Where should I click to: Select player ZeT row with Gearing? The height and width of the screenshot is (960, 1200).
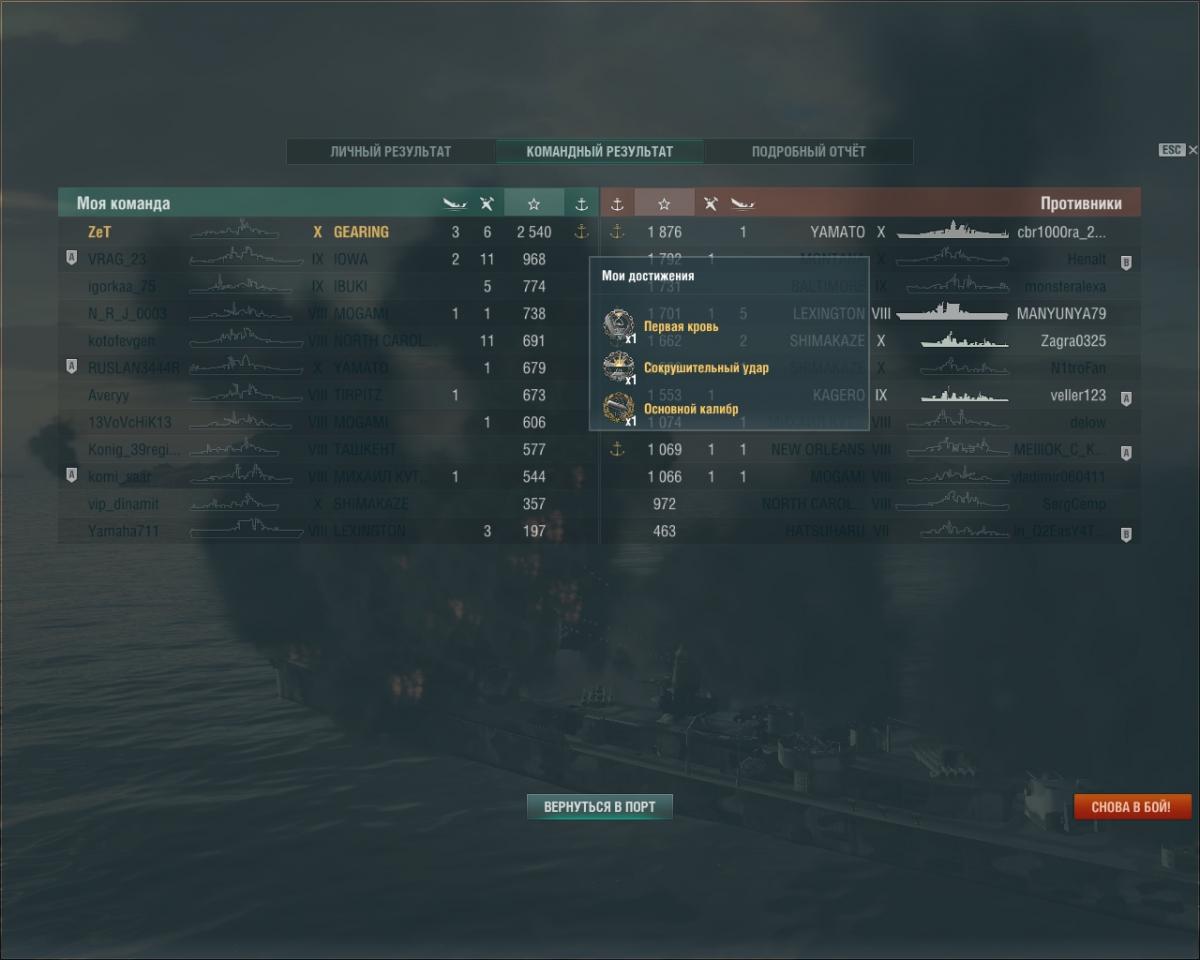(328, 232)
